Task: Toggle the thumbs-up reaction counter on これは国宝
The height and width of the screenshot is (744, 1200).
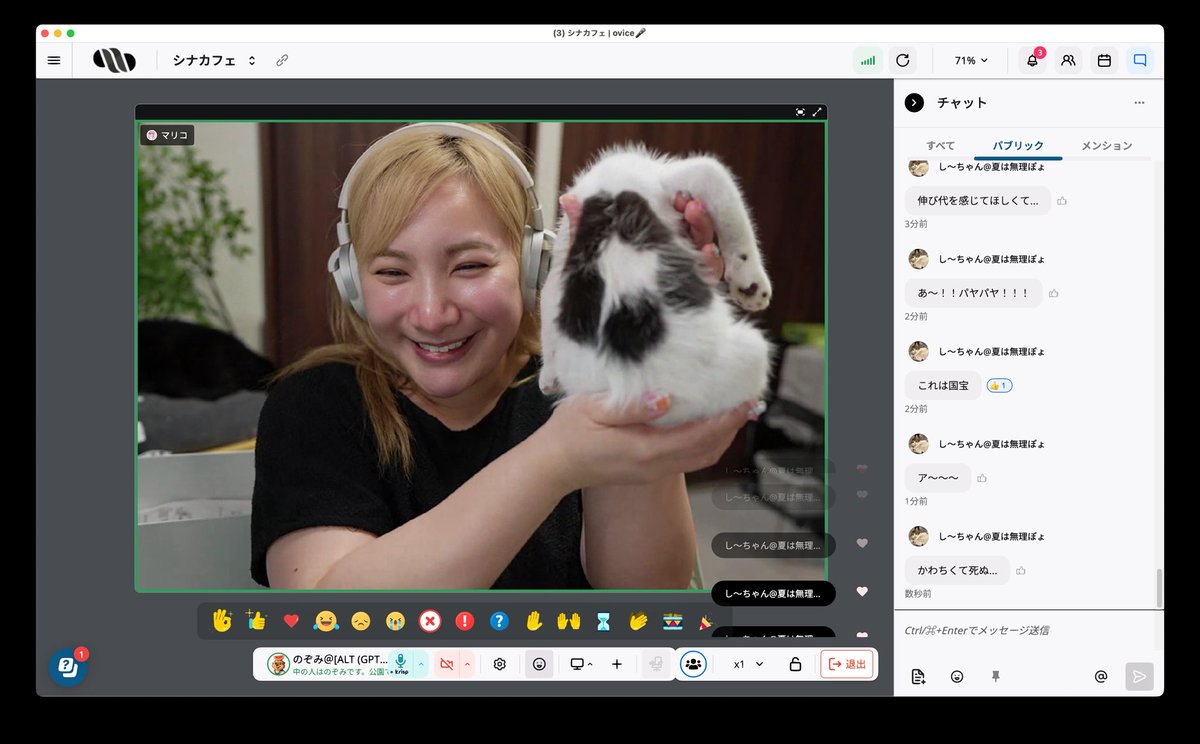Action: pyautogui.click(x=999, y=385)
